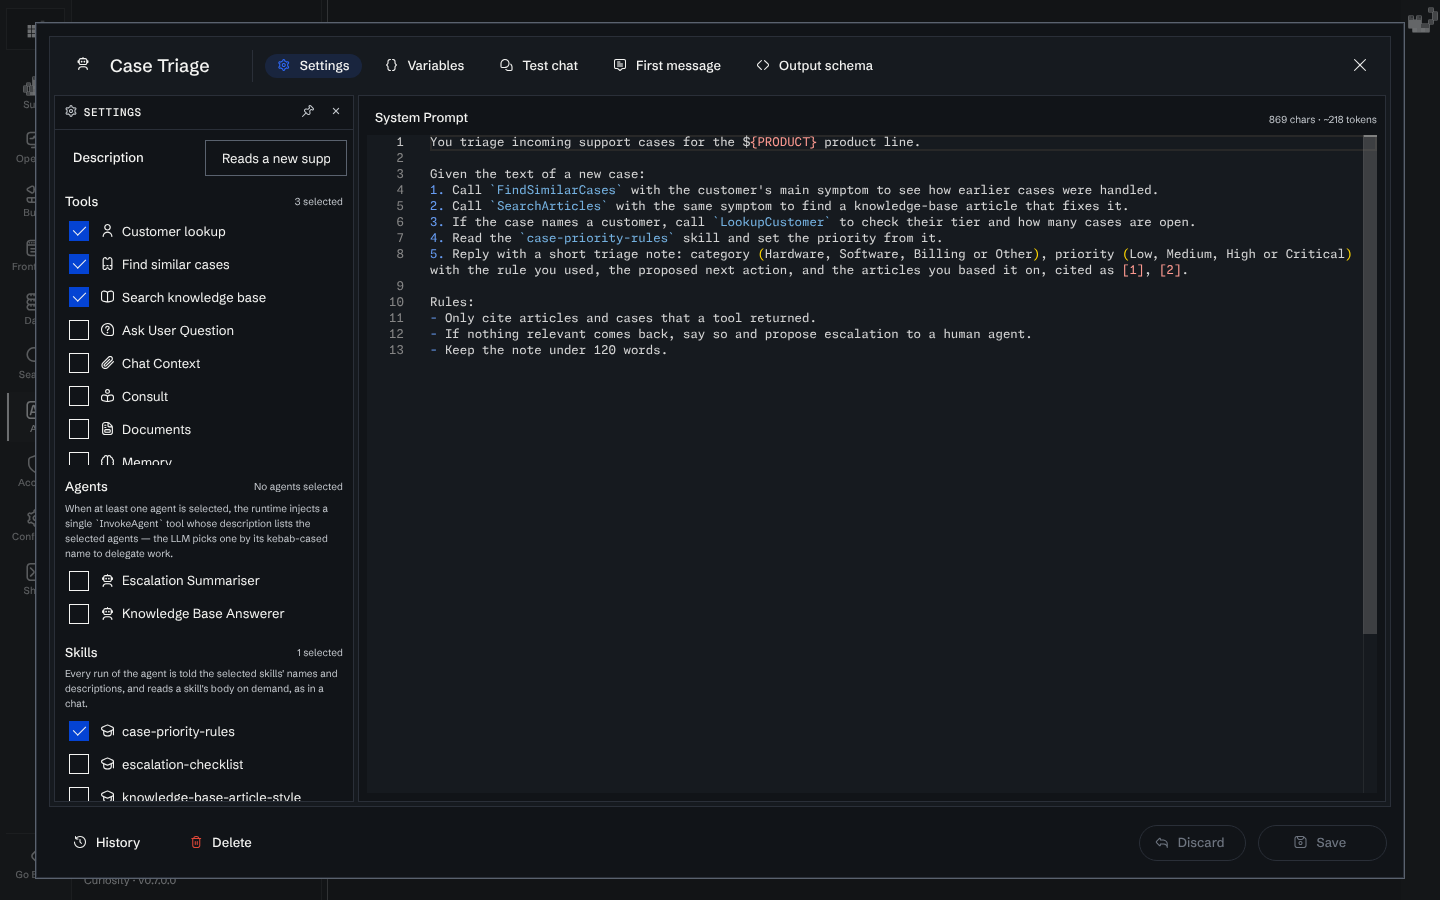
Task: Open the Test chat tab
Action: (x=538, y=65)
